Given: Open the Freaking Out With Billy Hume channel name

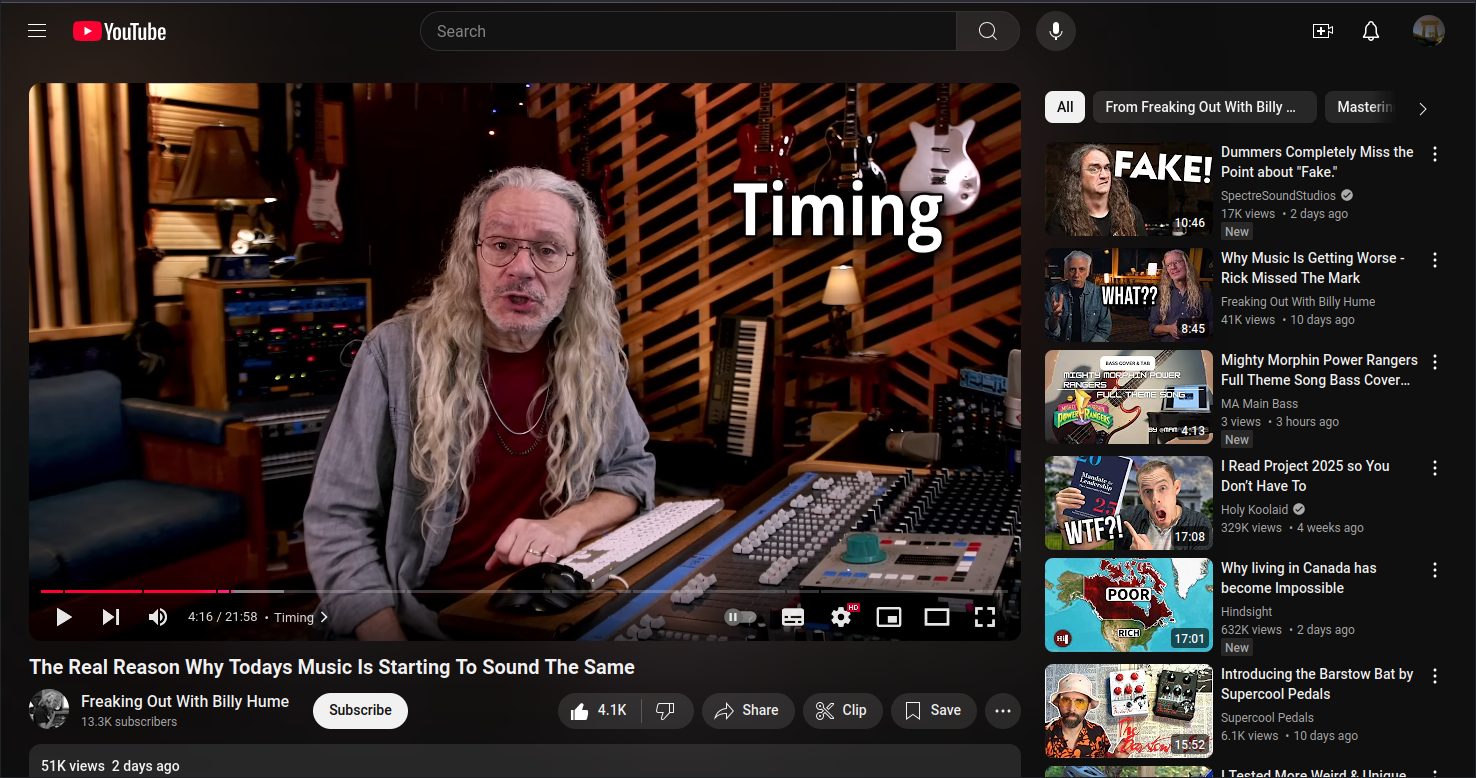Looking at the screenshot, I should coord(185,701).
